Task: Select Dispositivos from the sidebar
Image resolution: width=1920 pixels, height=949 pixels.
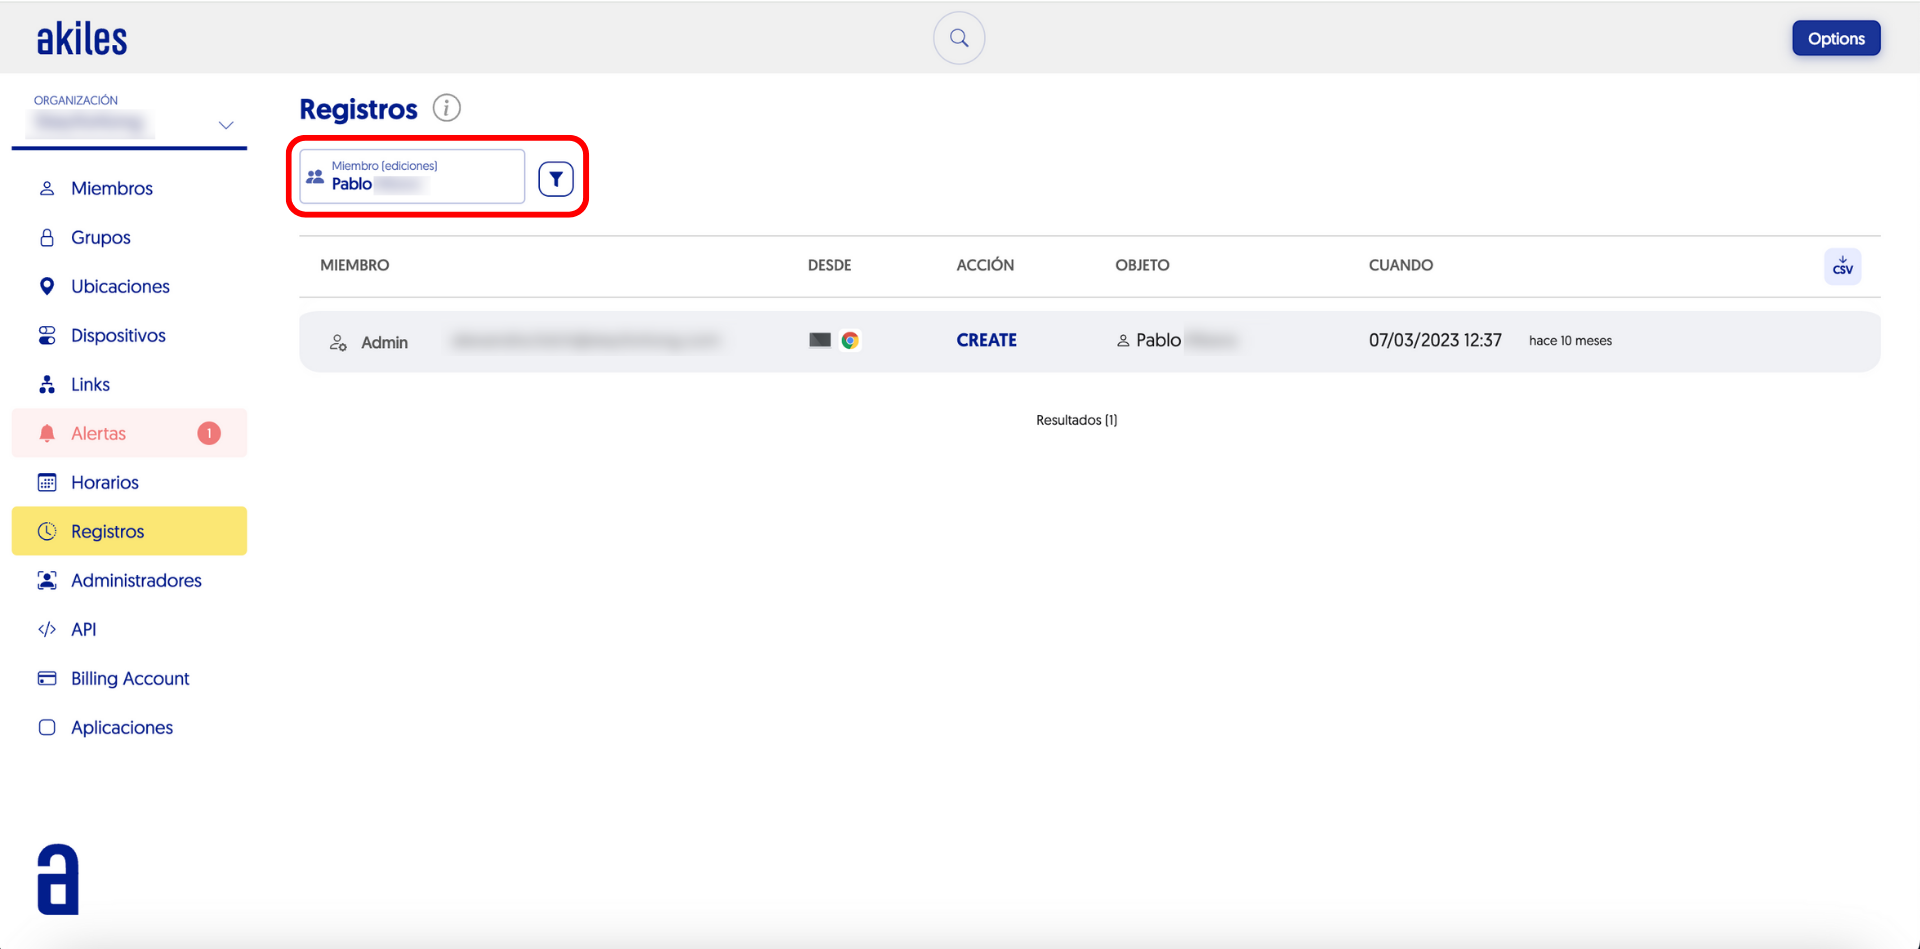Action: 118,335
